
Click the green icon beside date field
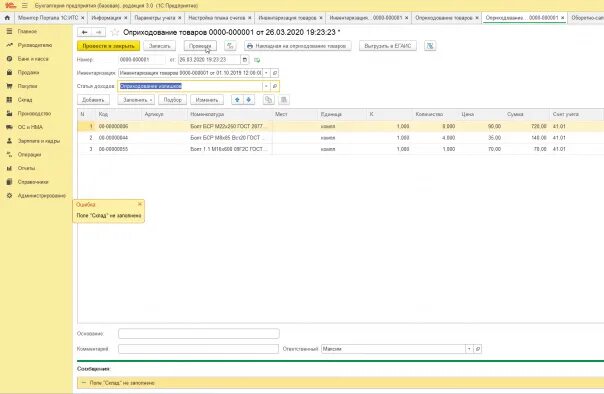click(257, 60)
